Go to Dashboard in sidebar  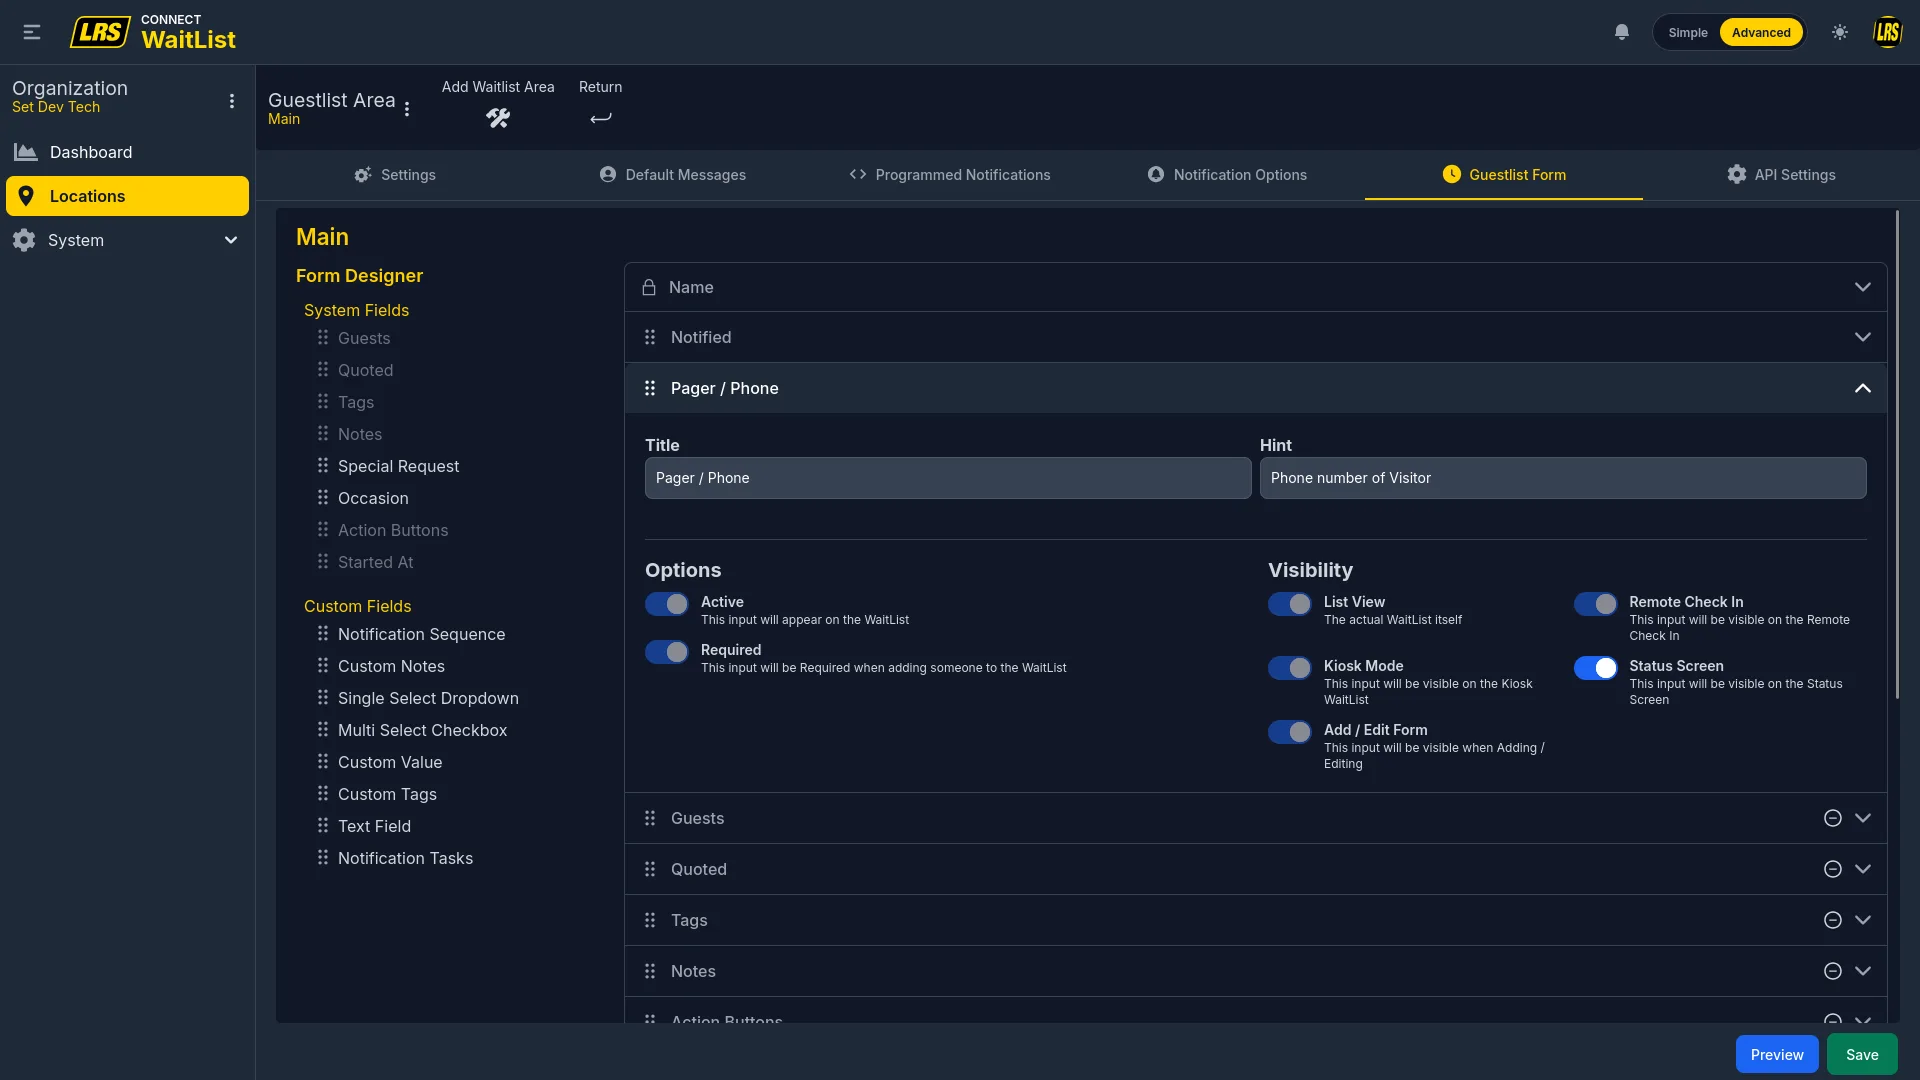(x=127, y=152)
